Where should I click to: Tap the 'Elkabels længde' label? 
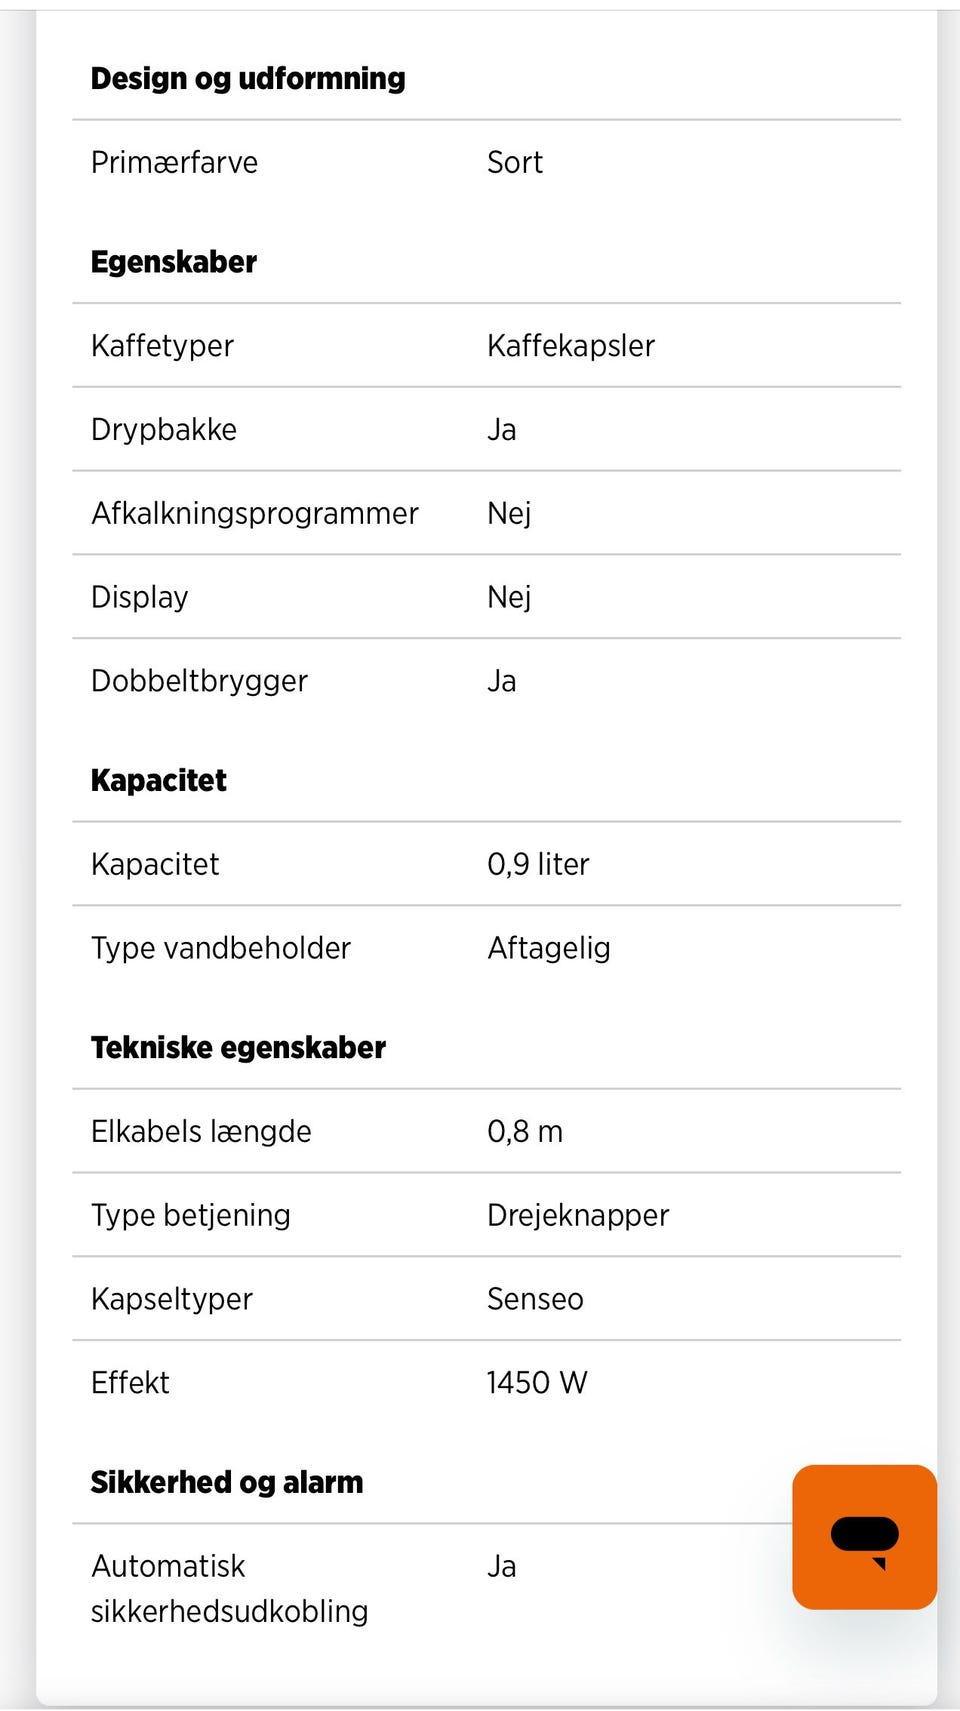[x=201, y=1131]
